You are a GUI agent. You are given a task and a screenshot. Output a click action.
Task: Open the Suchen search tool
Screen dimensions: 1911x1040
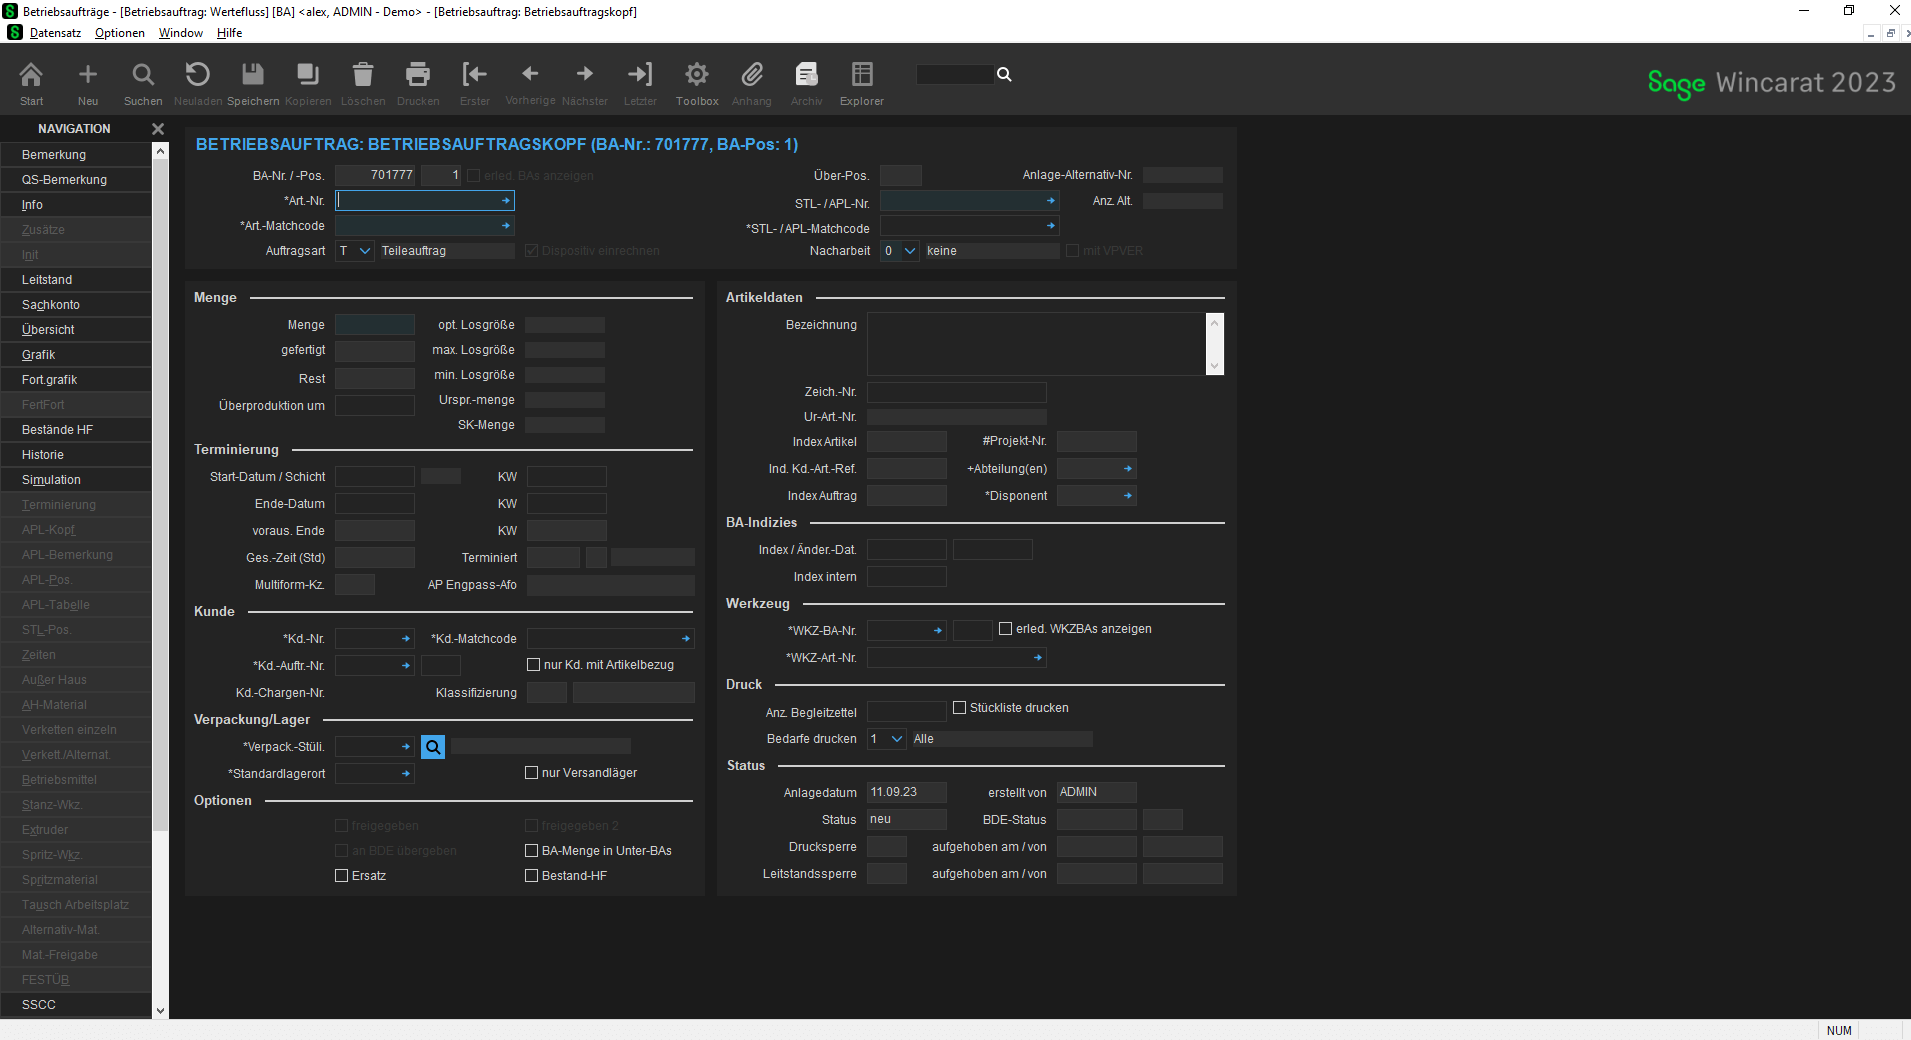pyautogui.click(x=143, y=74)
